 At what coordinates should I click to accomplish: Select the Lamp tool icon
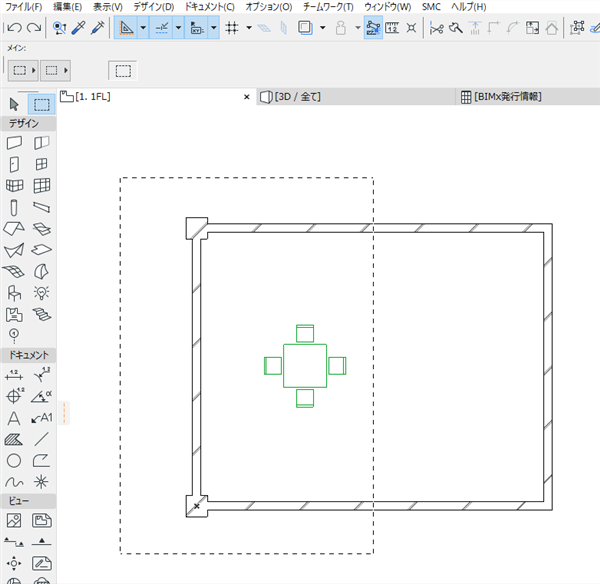[41, 293]
